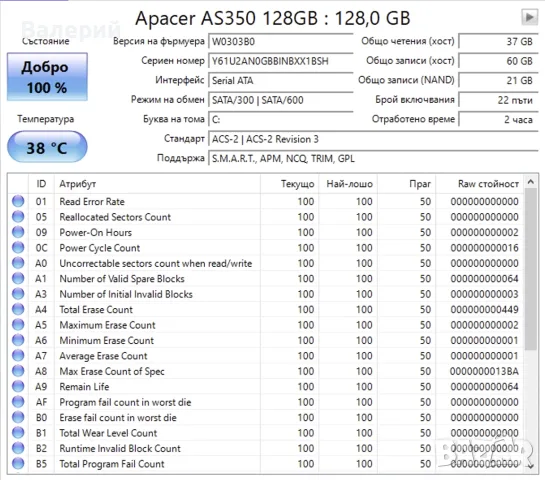Click the total host writes value 60 GB
The width and height of the screenshot is (545, 480).
click(x=498, y=61)
